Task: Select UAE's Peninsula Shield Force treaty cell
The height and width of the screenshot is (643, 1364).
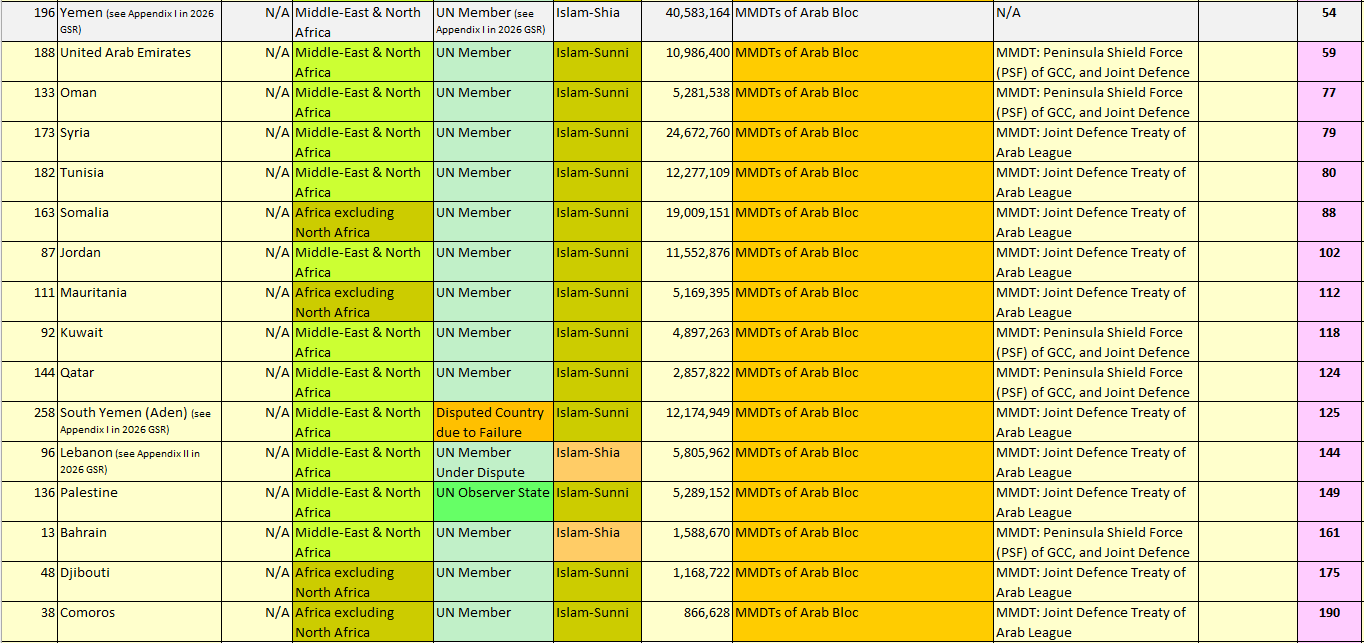Action: coord(1096,62)
